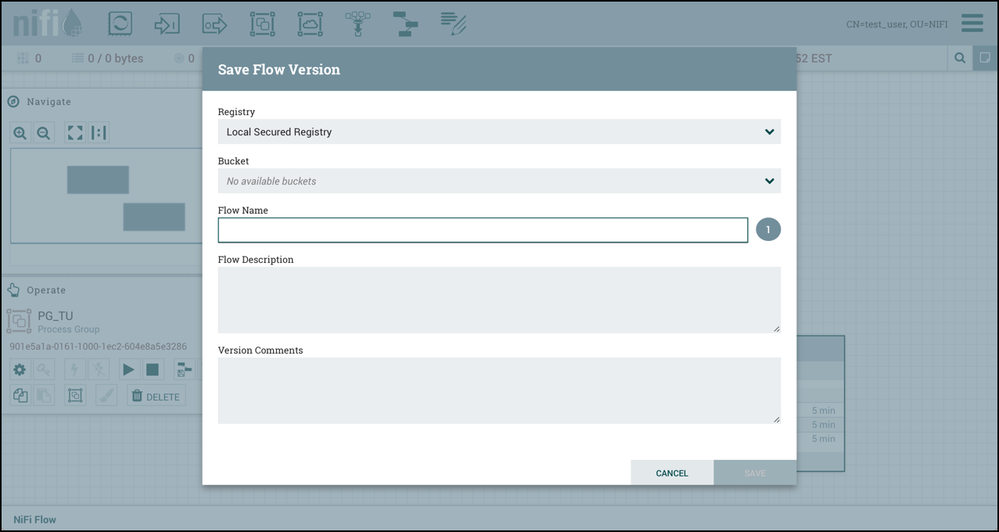
Task: Zoom in on the Navigate panel
Action: (x=20, y=133)
